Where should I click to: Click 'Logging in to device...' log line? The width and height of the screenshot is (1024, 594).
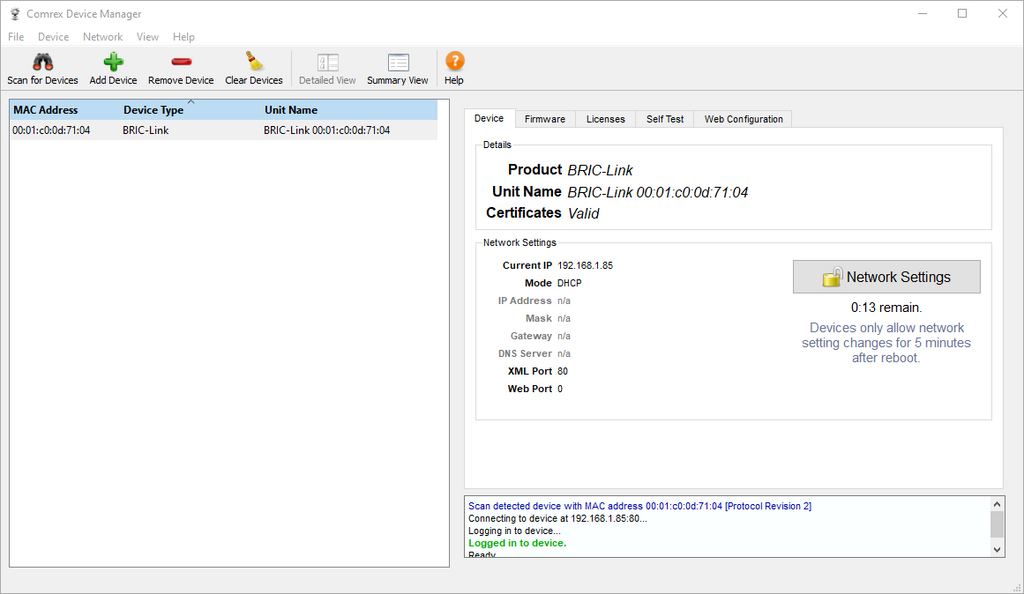[515, 531]
